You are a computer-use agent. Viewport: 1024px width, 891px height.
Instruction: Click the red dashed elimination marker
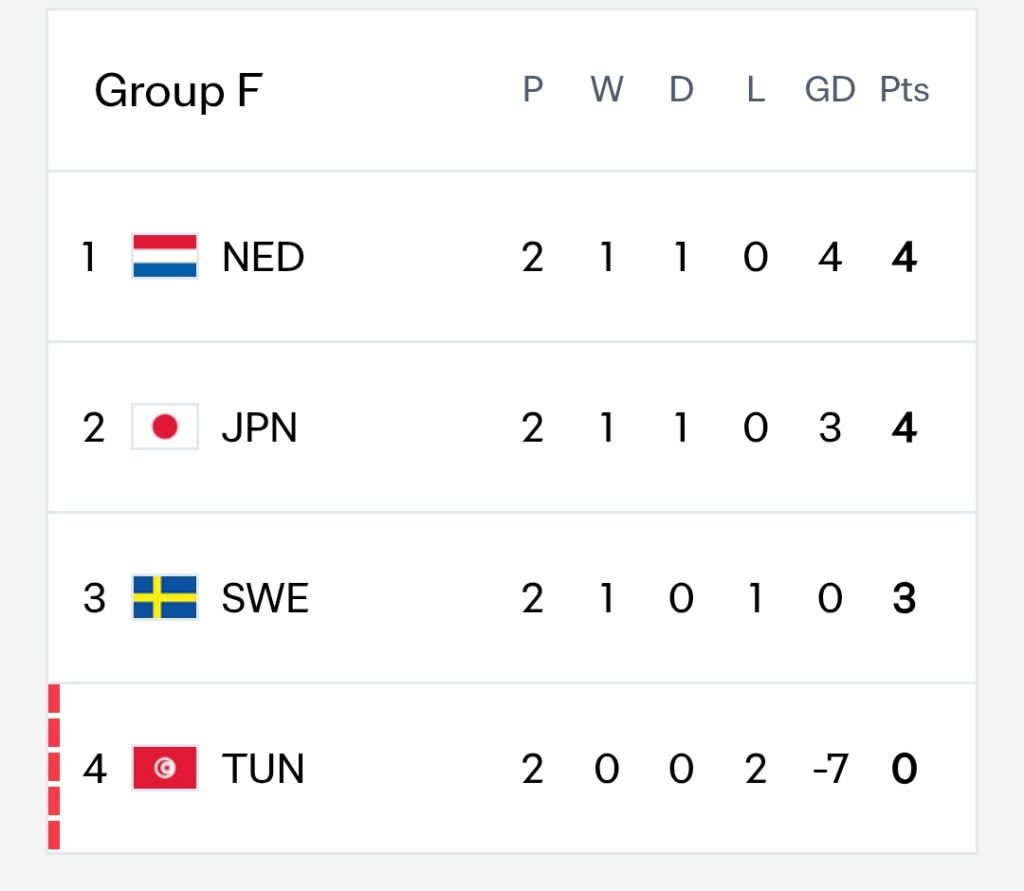[x=54, y=767]
